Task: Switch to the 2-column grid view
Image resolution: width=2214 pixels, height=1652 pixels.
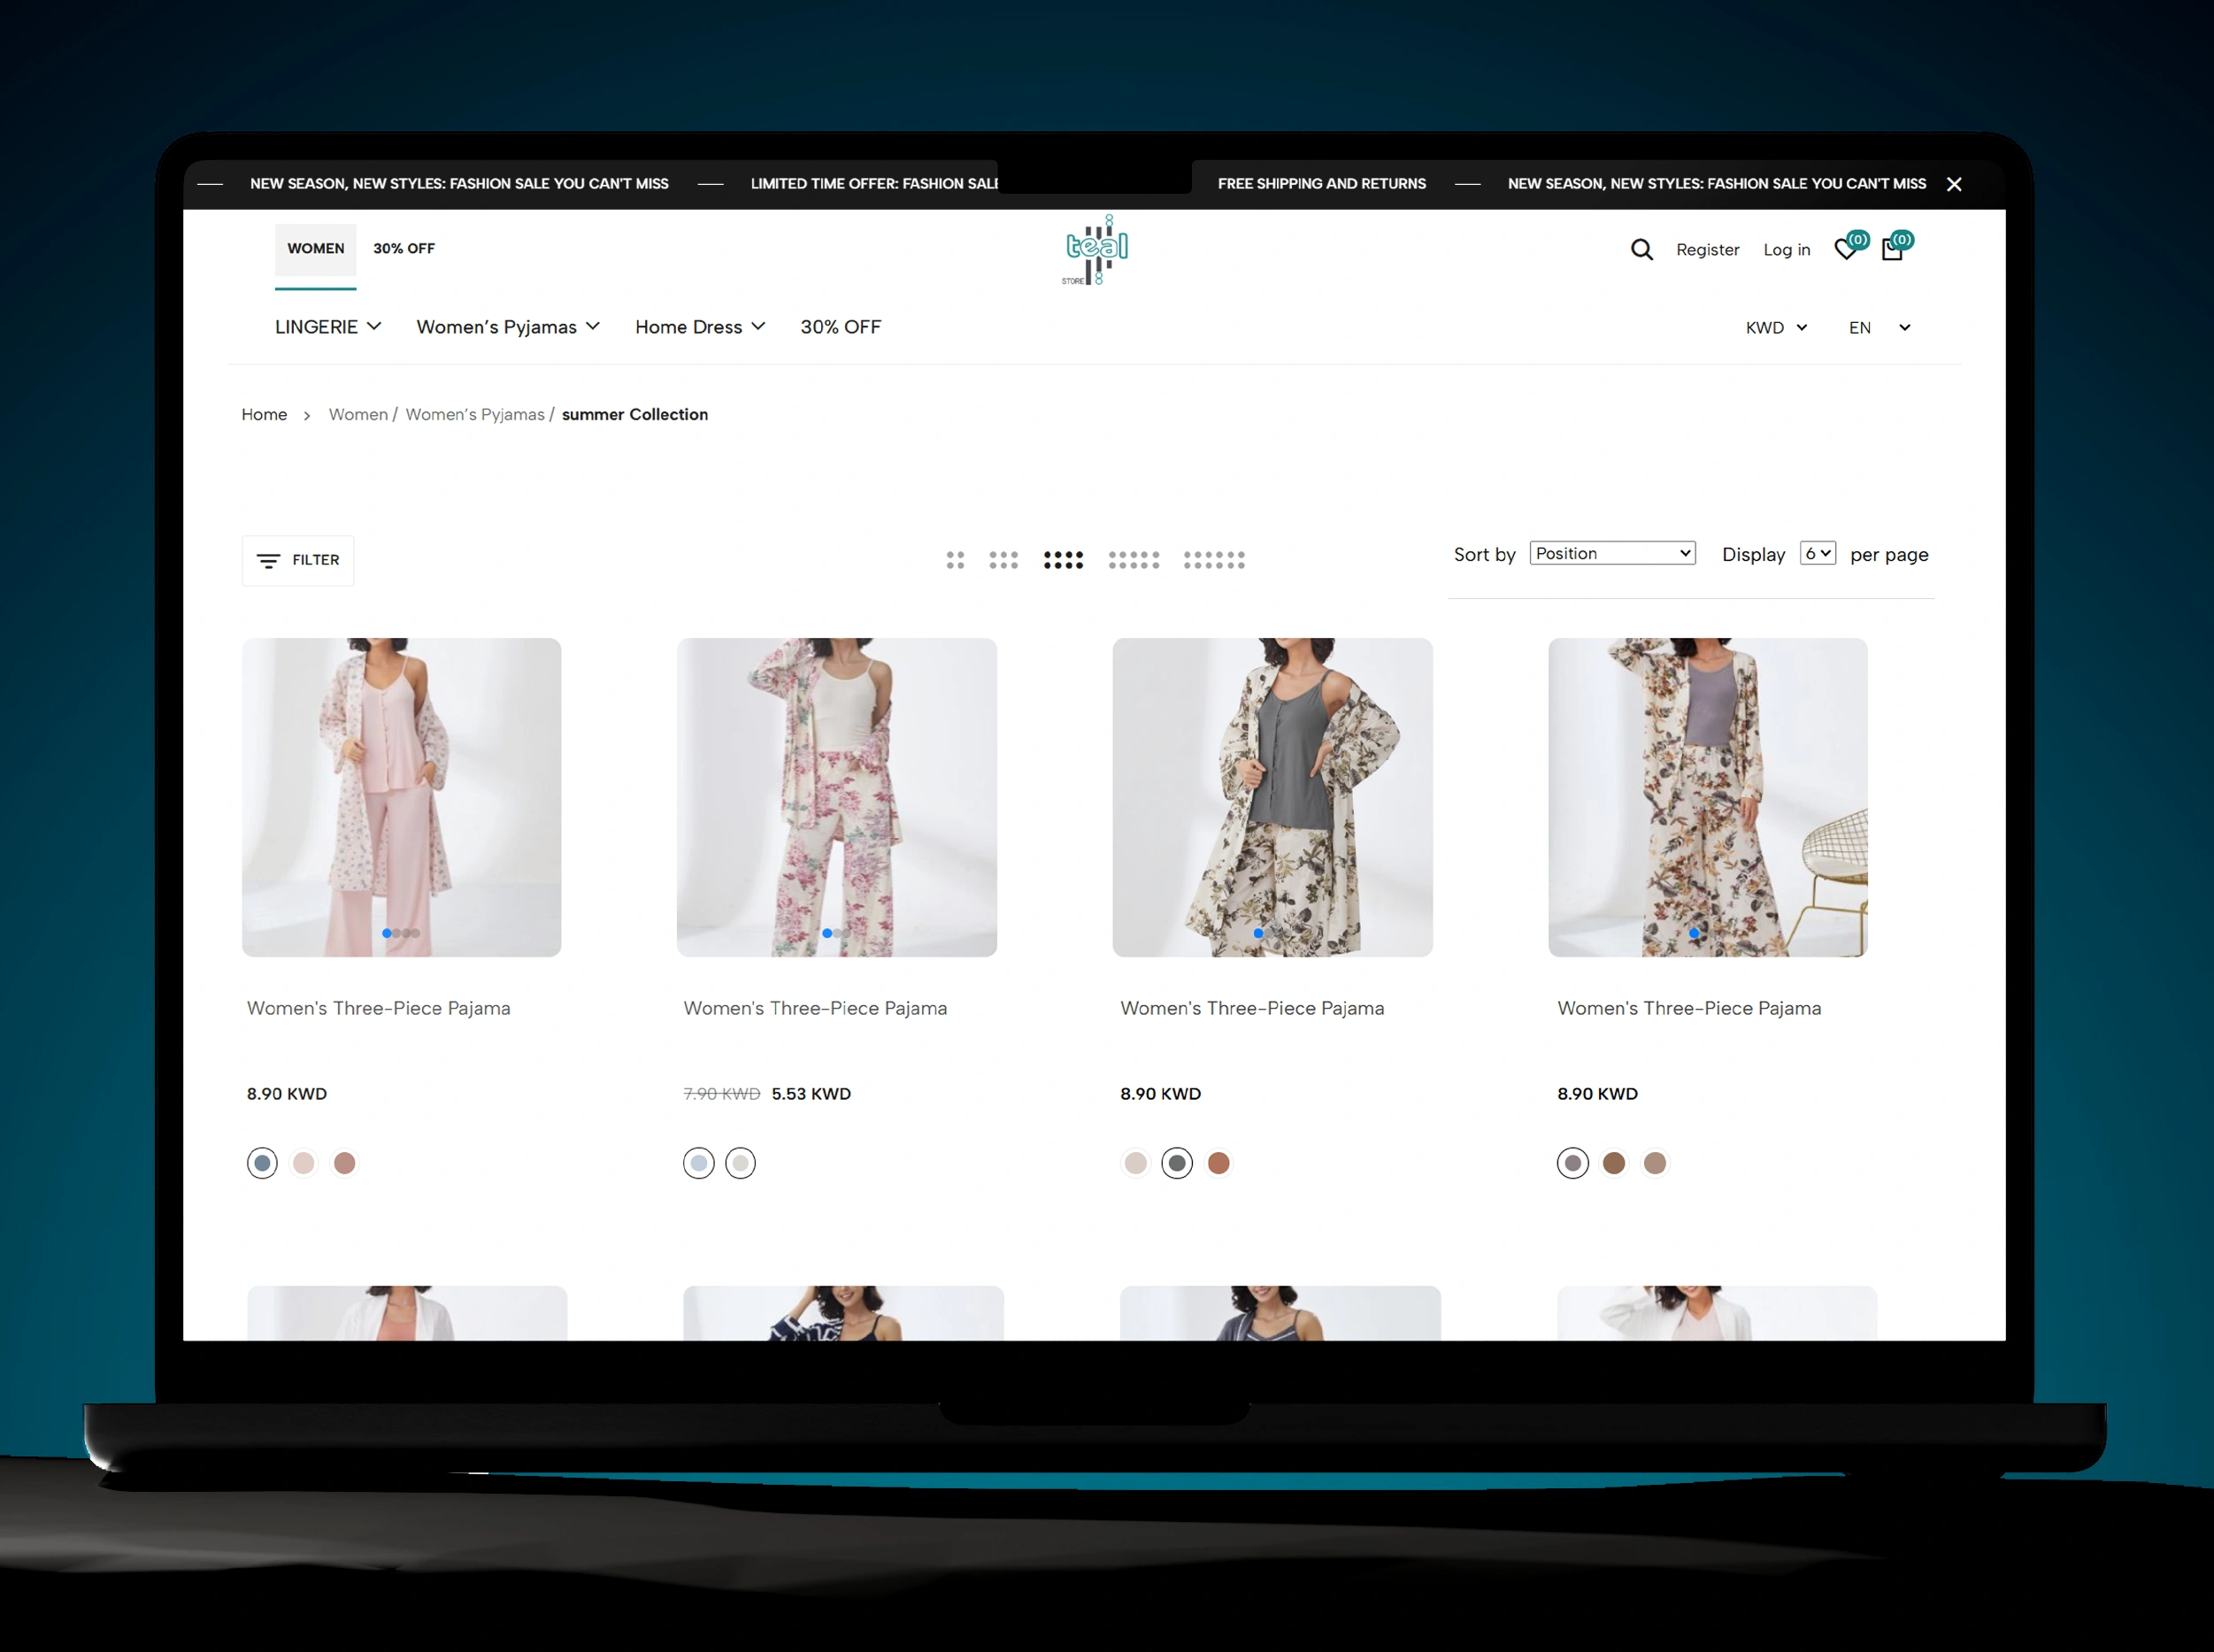Action: (956, 560)
